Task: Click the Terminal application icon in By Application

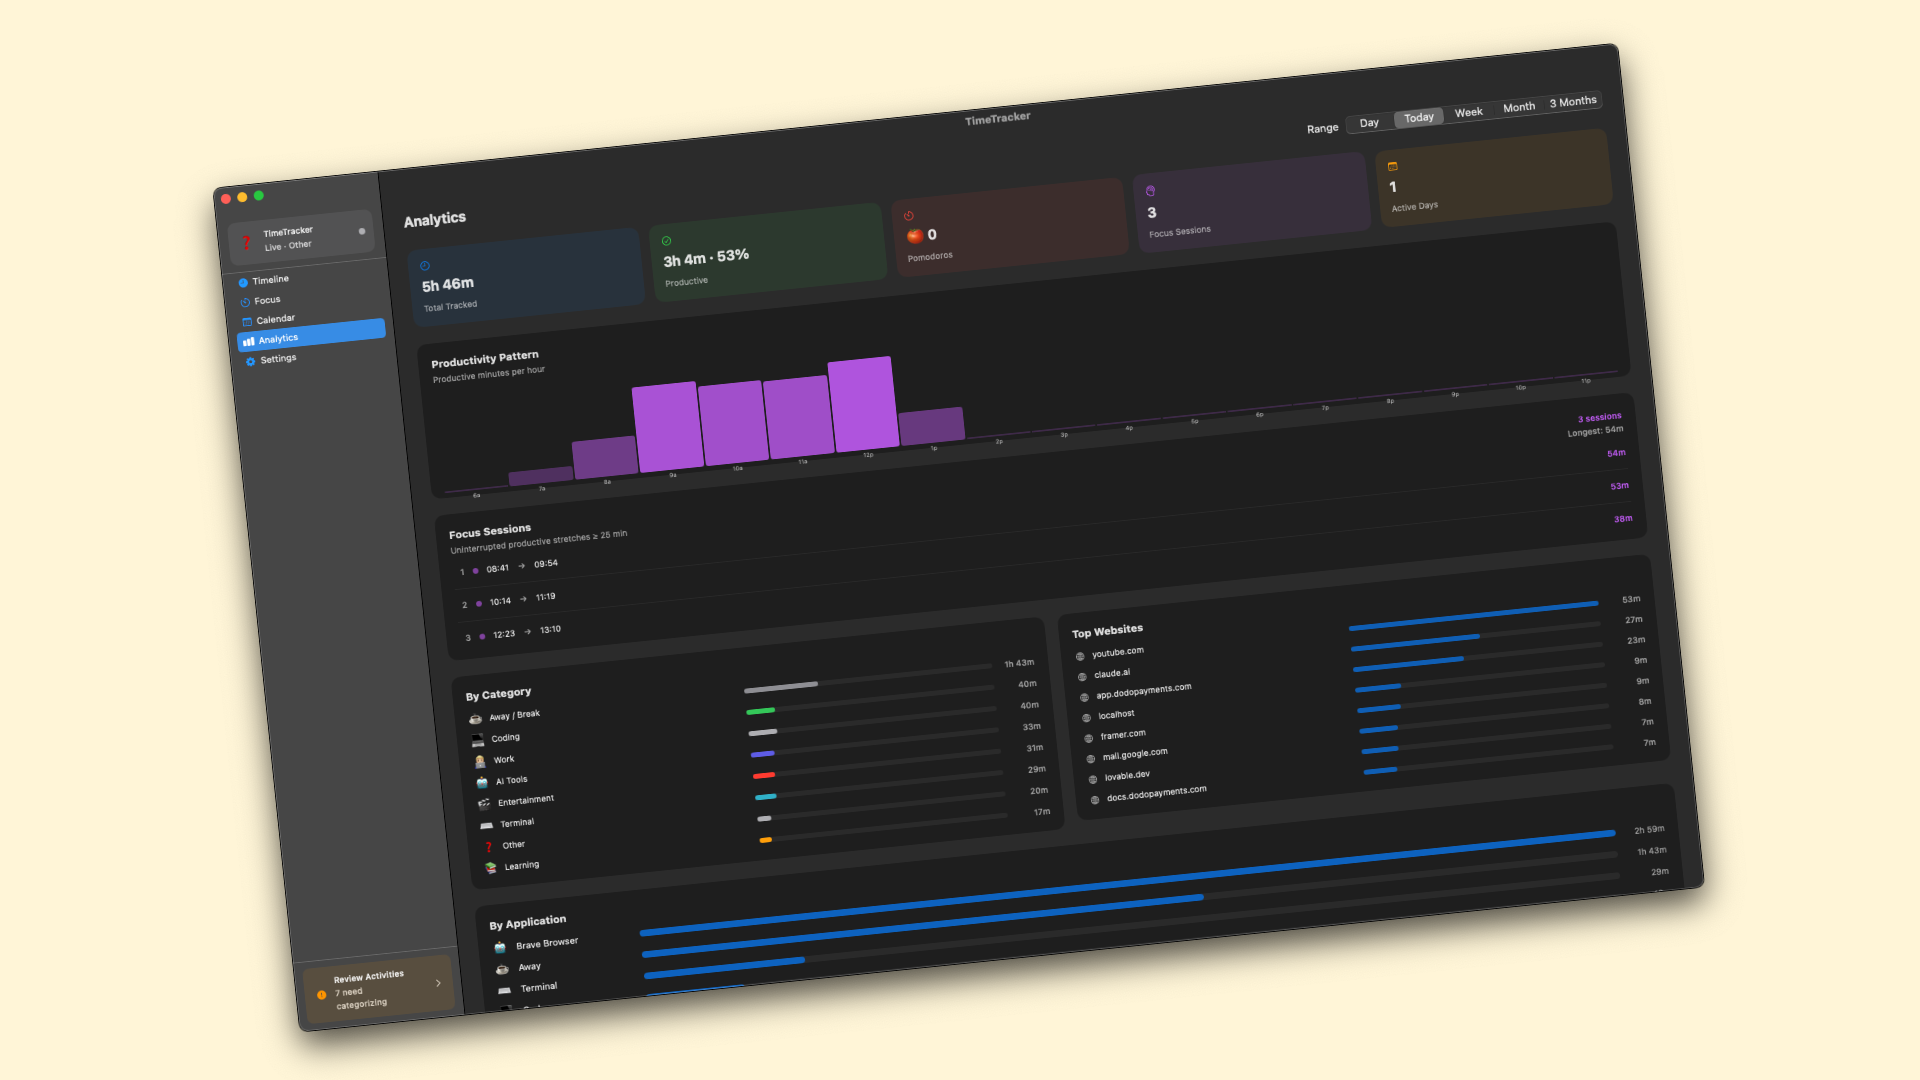Action: (504, 991)
